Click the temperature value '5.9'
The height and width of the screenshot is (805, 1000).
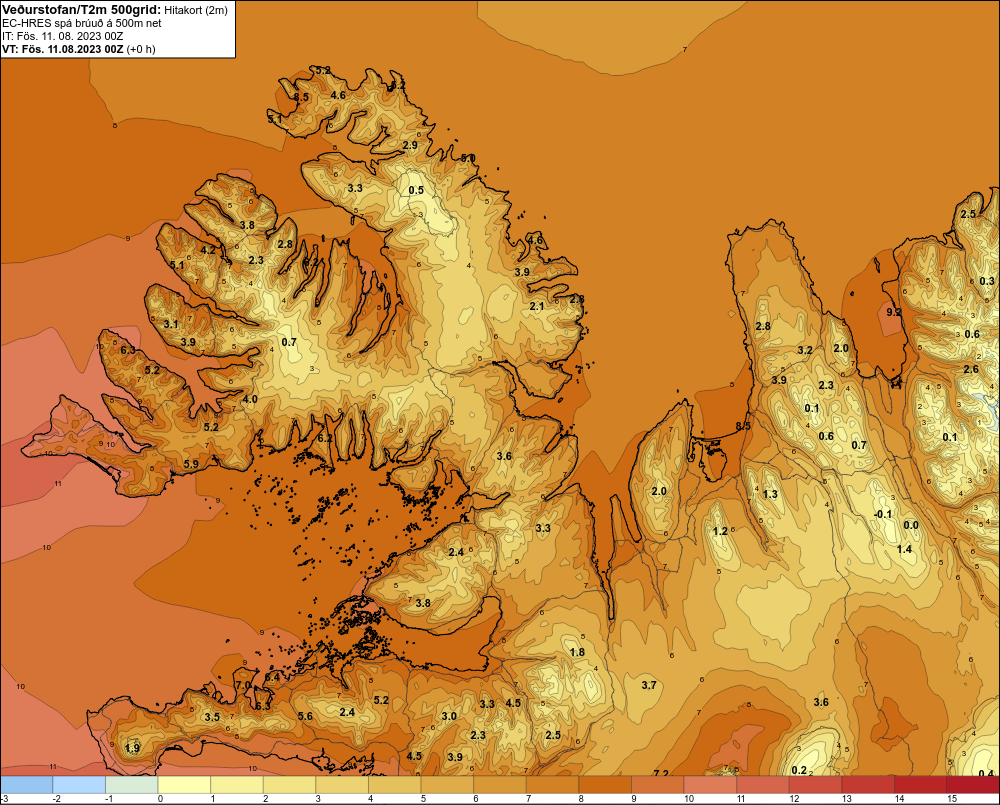(191, 464)
